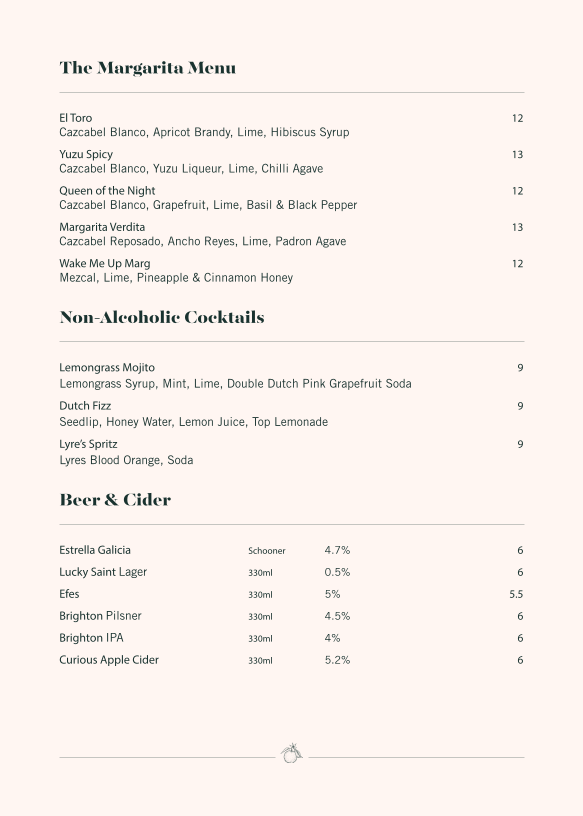Click the Schooner size label
This screenshot has width=583, height=816.
click(x=267, y=551)
